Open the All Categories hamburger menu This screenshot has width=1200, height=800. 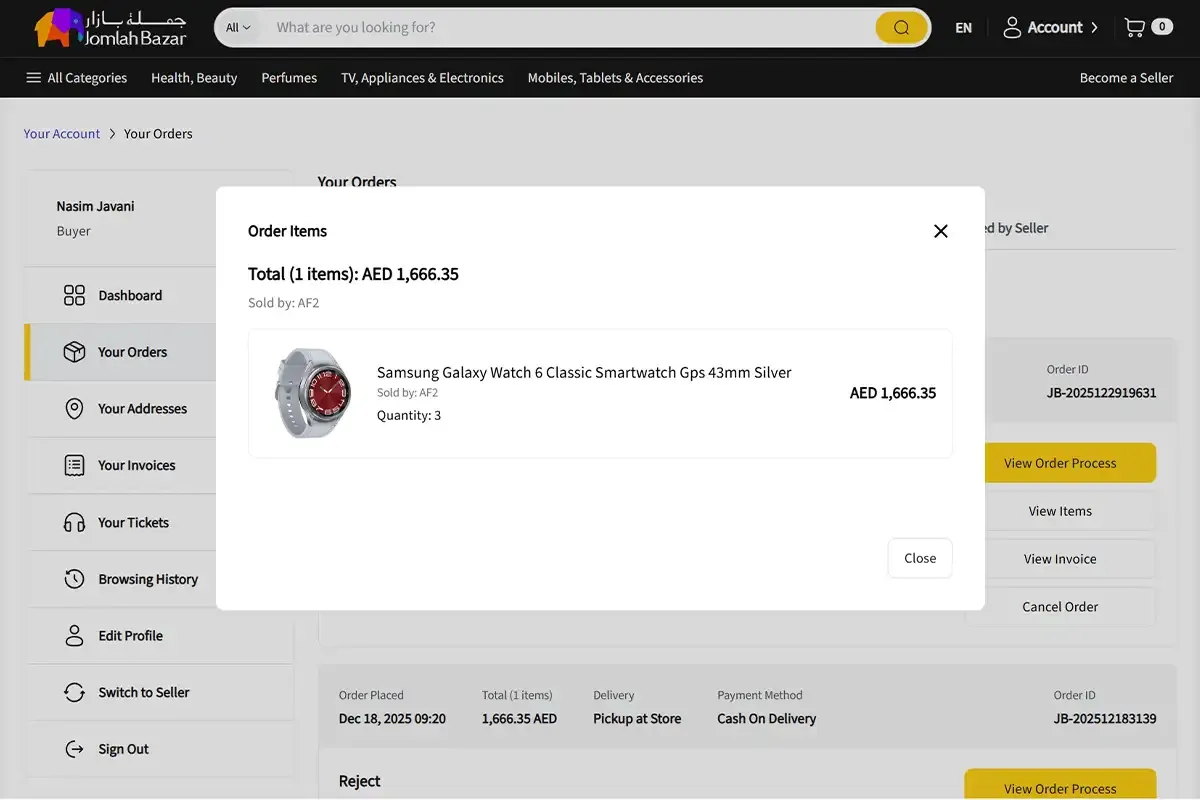coord(76,78)
